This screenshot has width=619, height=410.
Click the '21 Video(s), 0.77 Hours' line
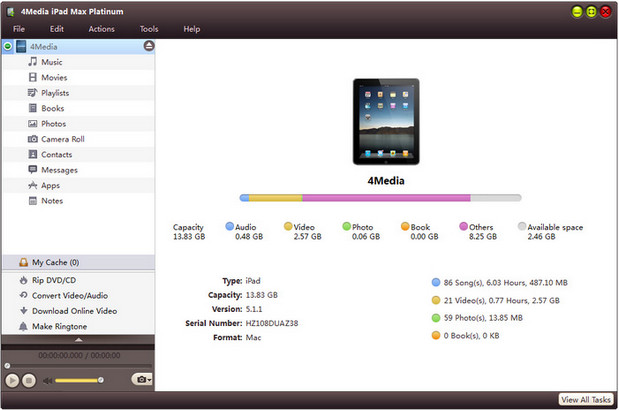tap(502, 300)
